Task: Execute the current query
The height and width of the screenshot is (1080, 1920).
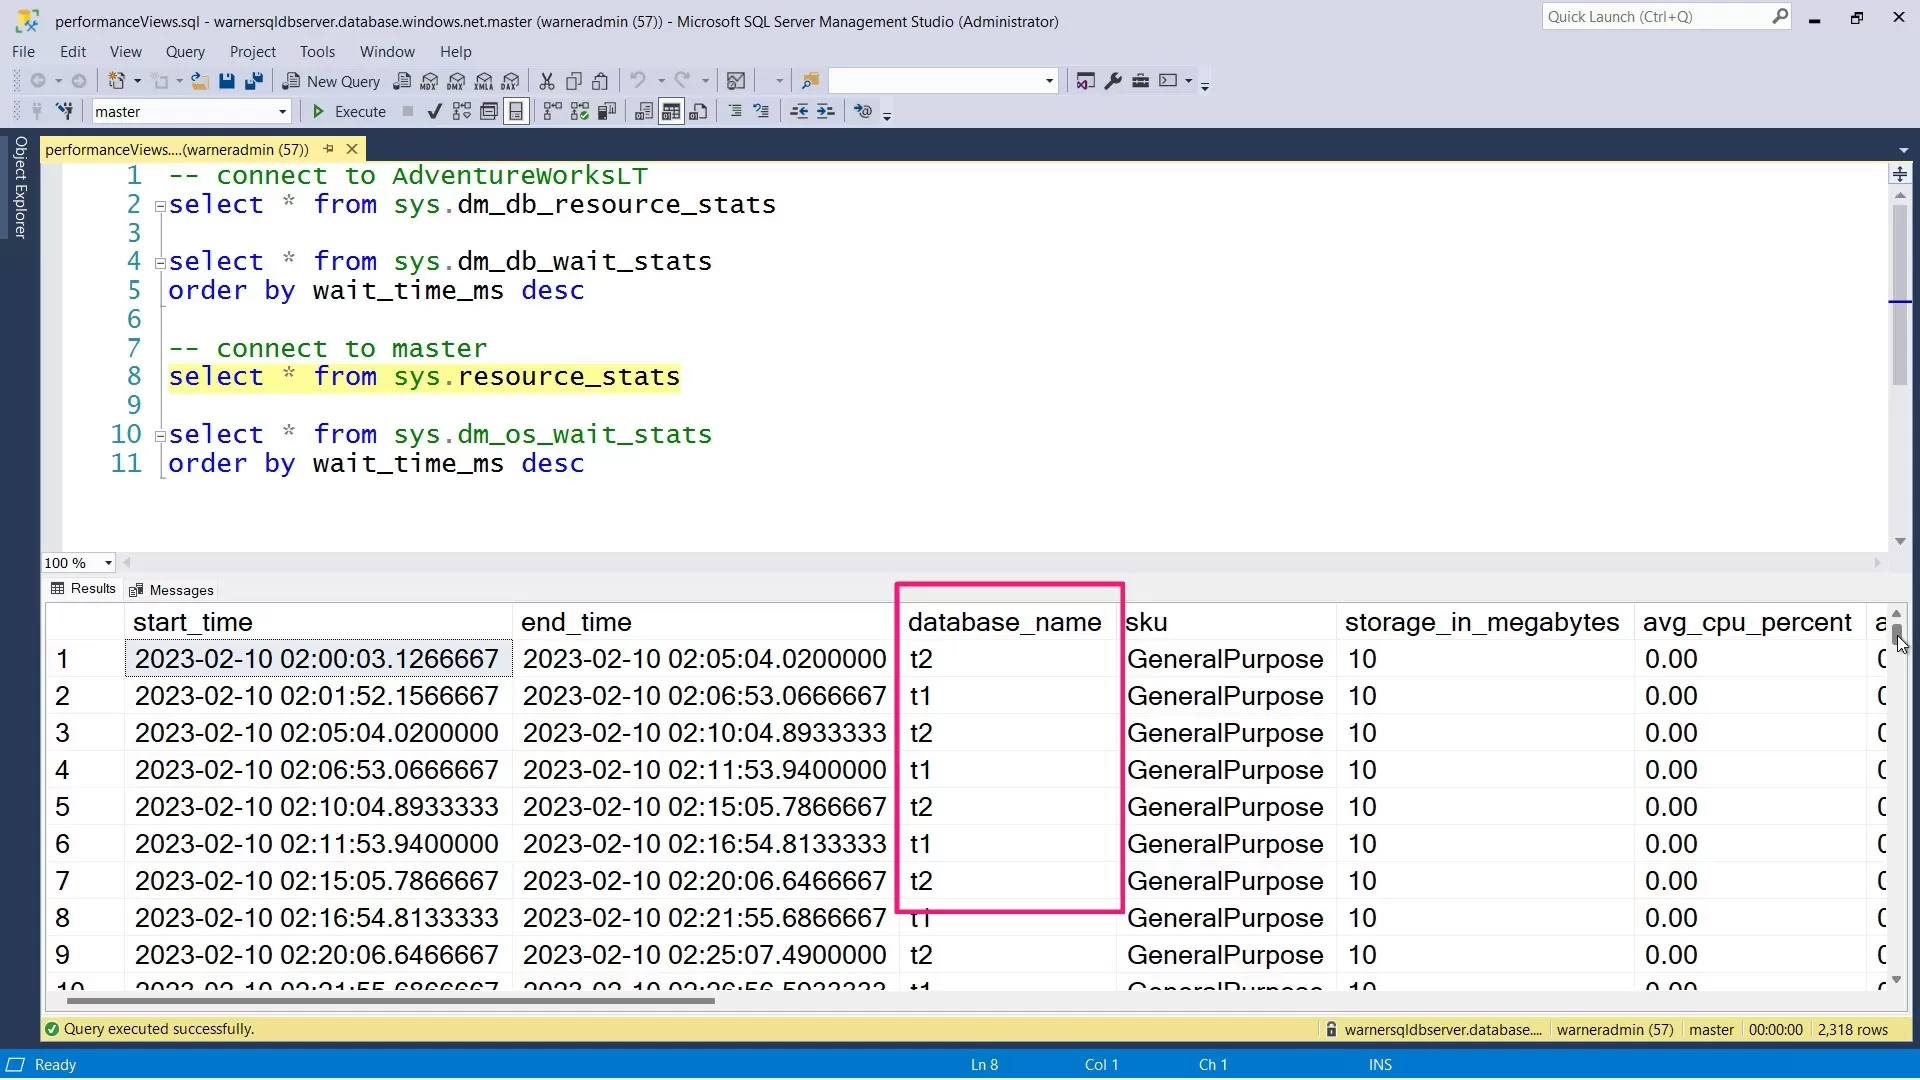Action: tap(348, 111)
